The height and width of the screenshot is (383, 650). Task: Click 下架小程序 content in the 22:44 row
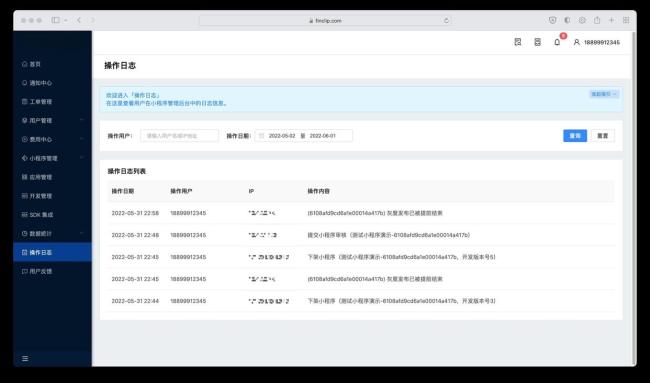[401, 301]
